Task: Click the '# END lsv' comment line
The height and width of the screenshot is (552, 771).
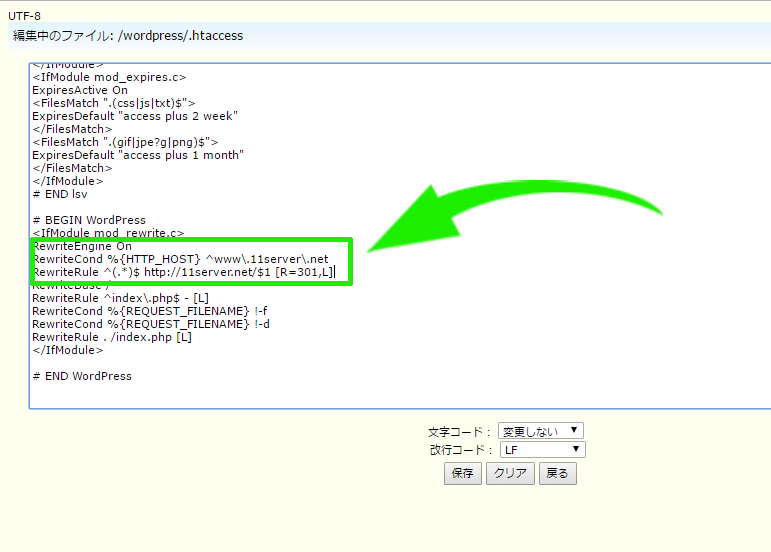Action: coord(60,194)
